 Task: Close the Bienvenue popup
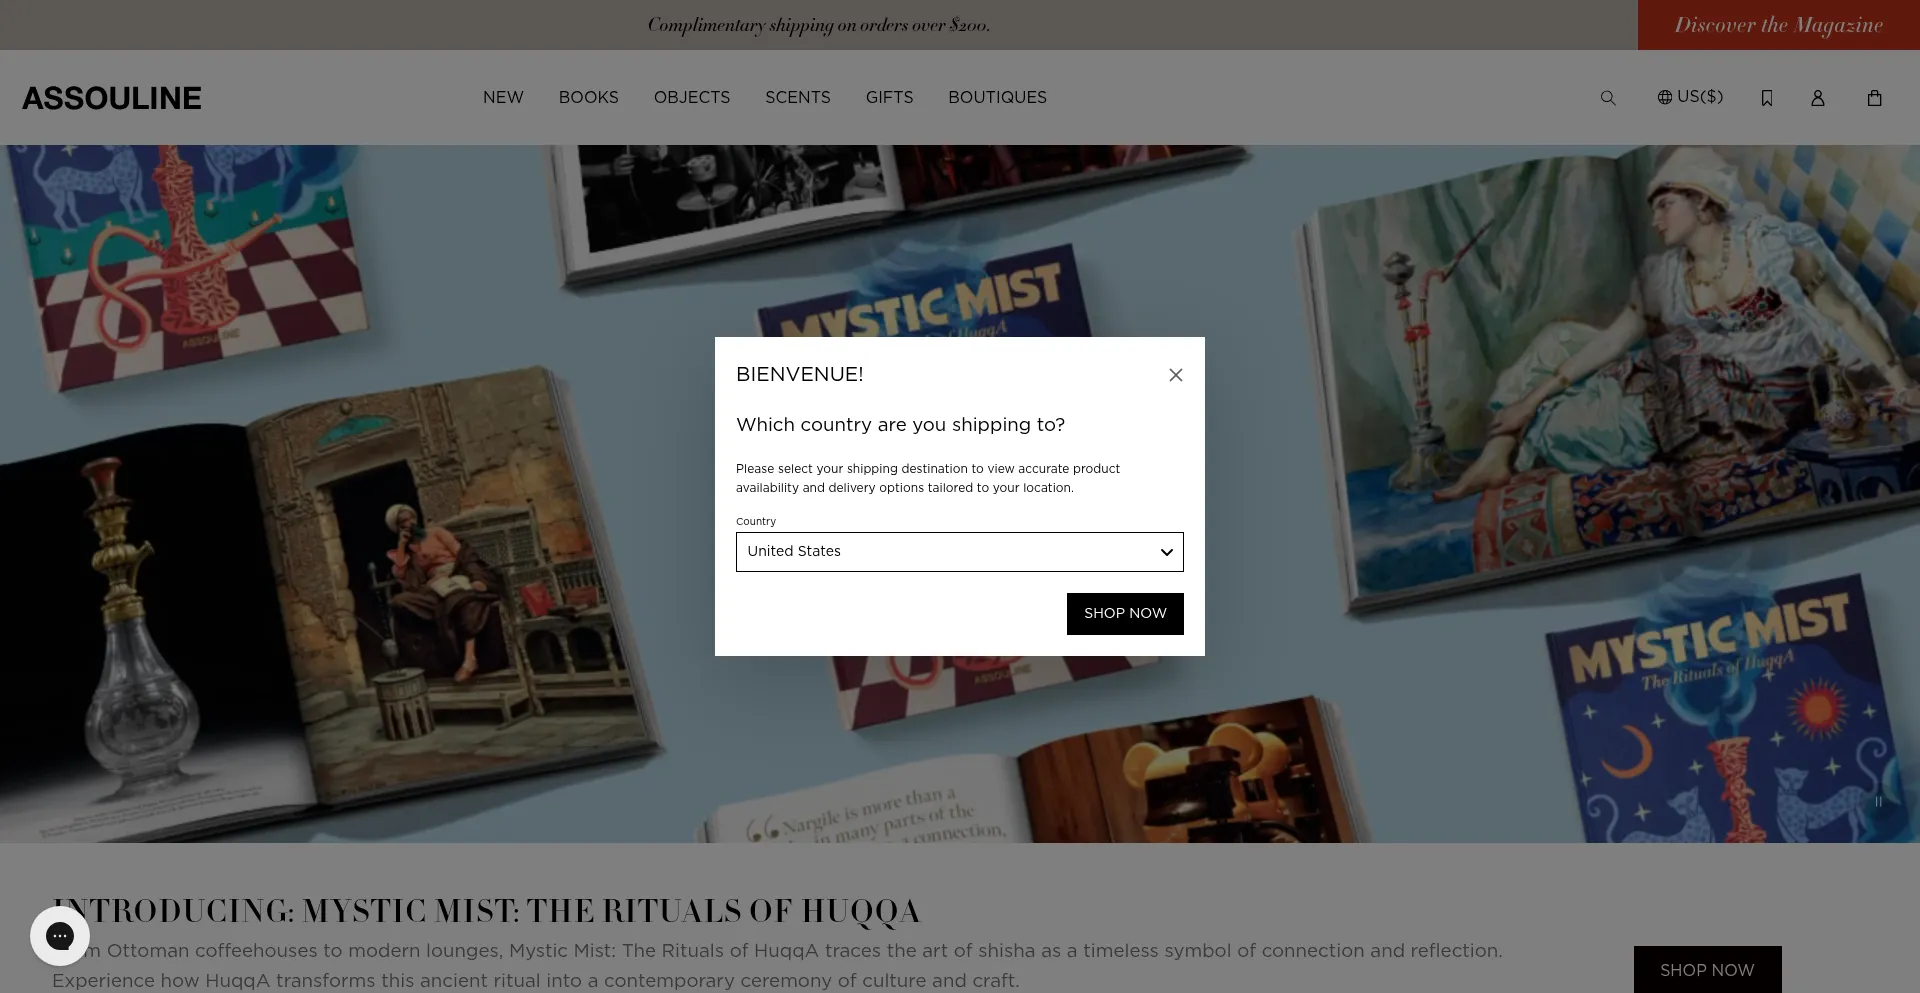1176,375
